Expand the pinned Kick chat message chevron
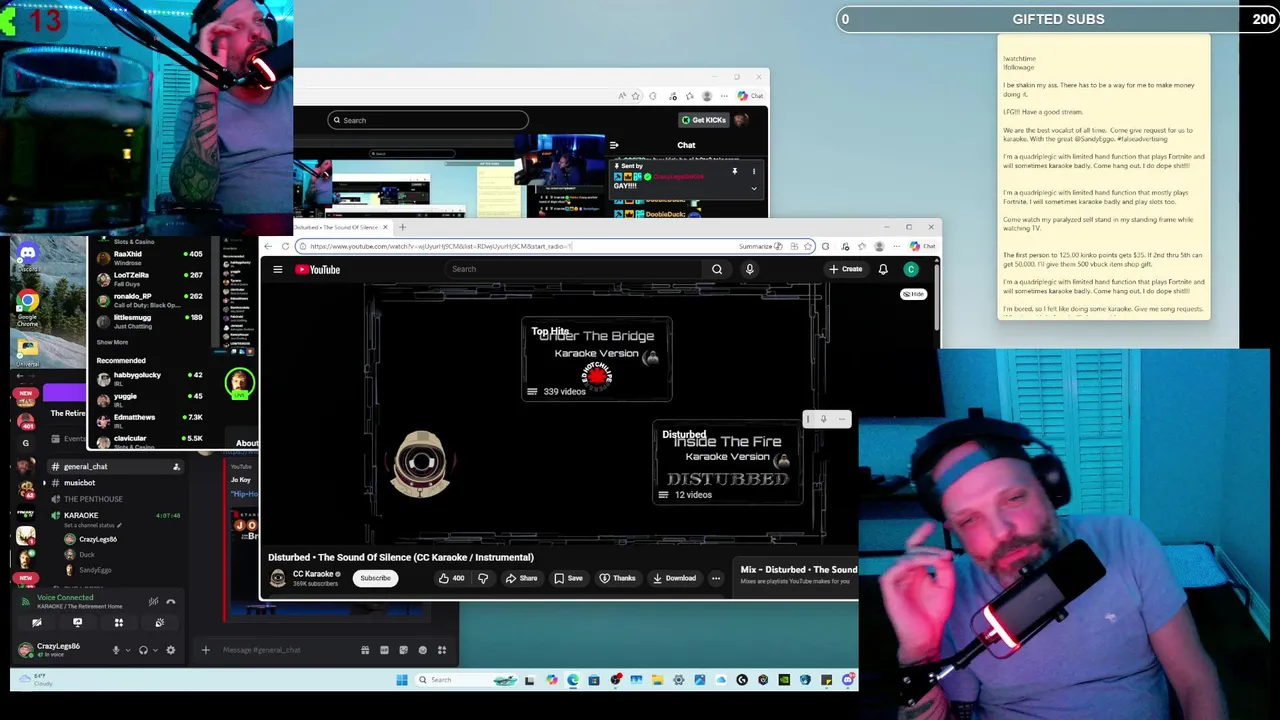The height and width of the screenshot is (720, 1280). [754, 188]
